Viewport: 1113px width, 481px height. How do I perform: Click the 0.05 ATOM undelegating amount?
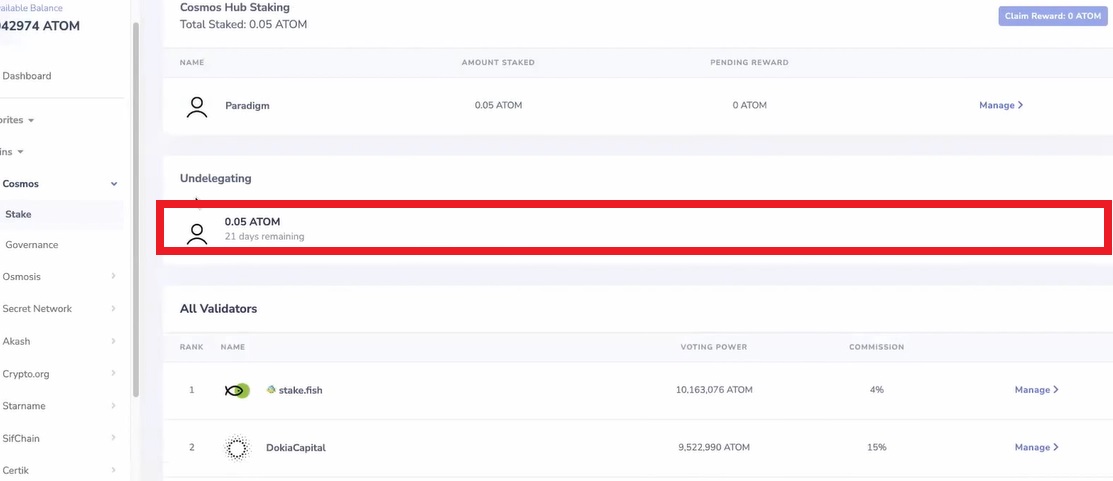click(x=253, y=222)
